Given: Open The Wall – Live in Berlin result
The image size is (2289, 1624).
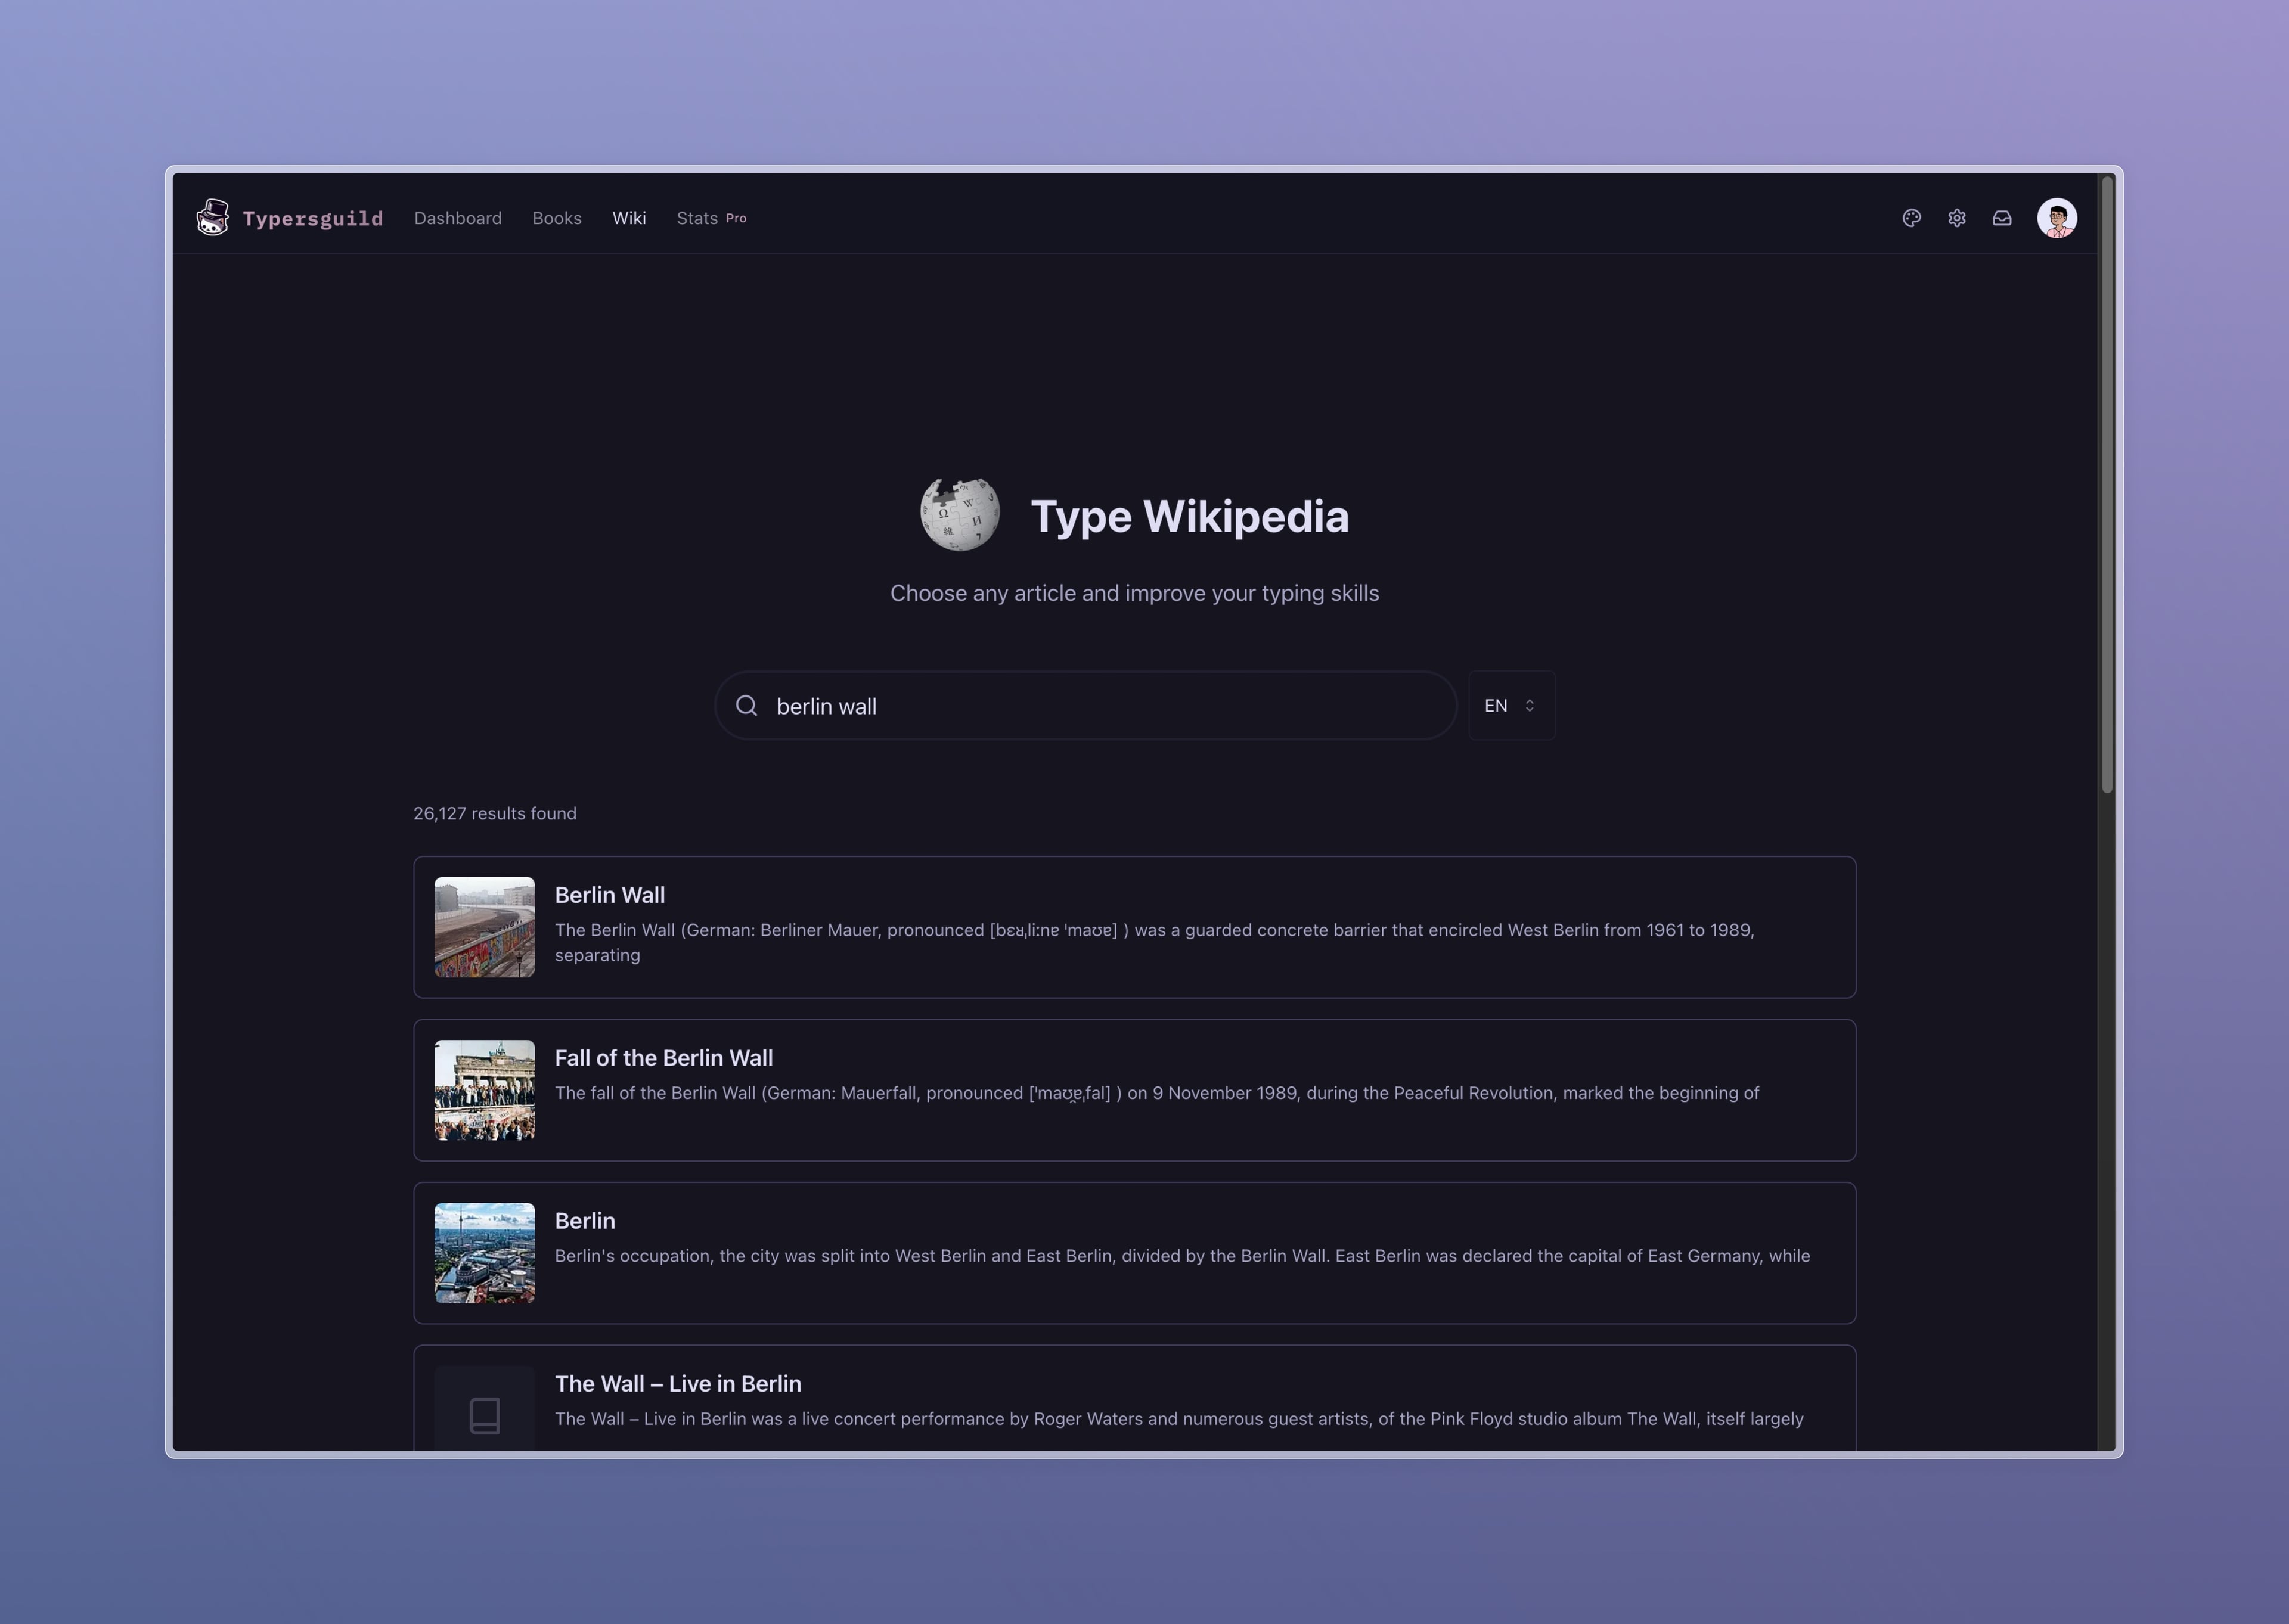Looking at the screenshot, I should [x=1133, y=1400].
